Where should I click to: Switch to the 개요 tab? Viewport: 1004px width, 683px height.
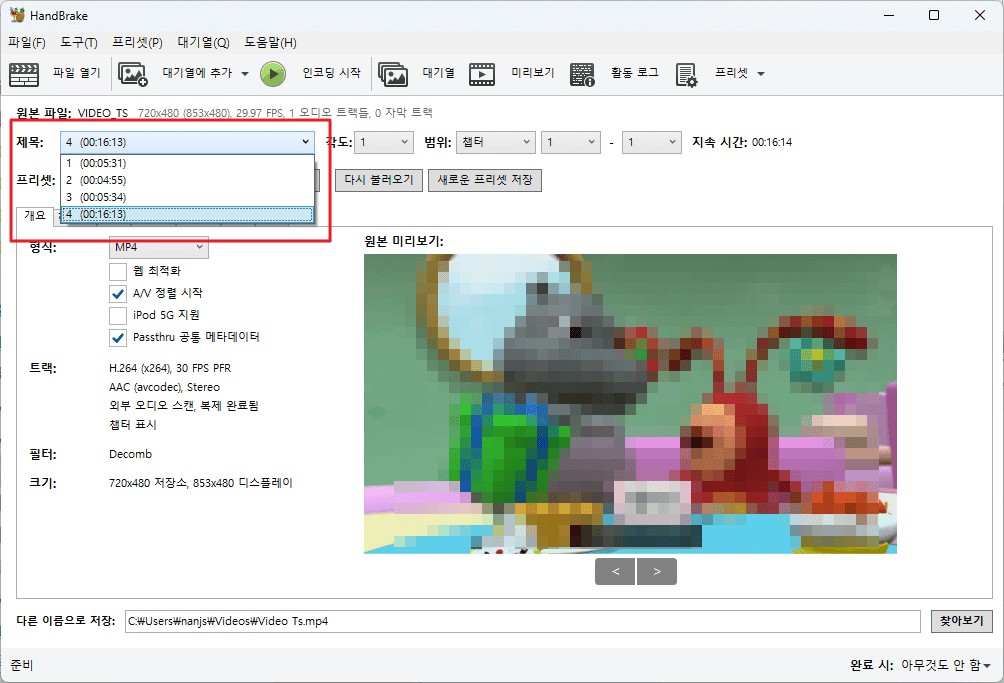35,215
